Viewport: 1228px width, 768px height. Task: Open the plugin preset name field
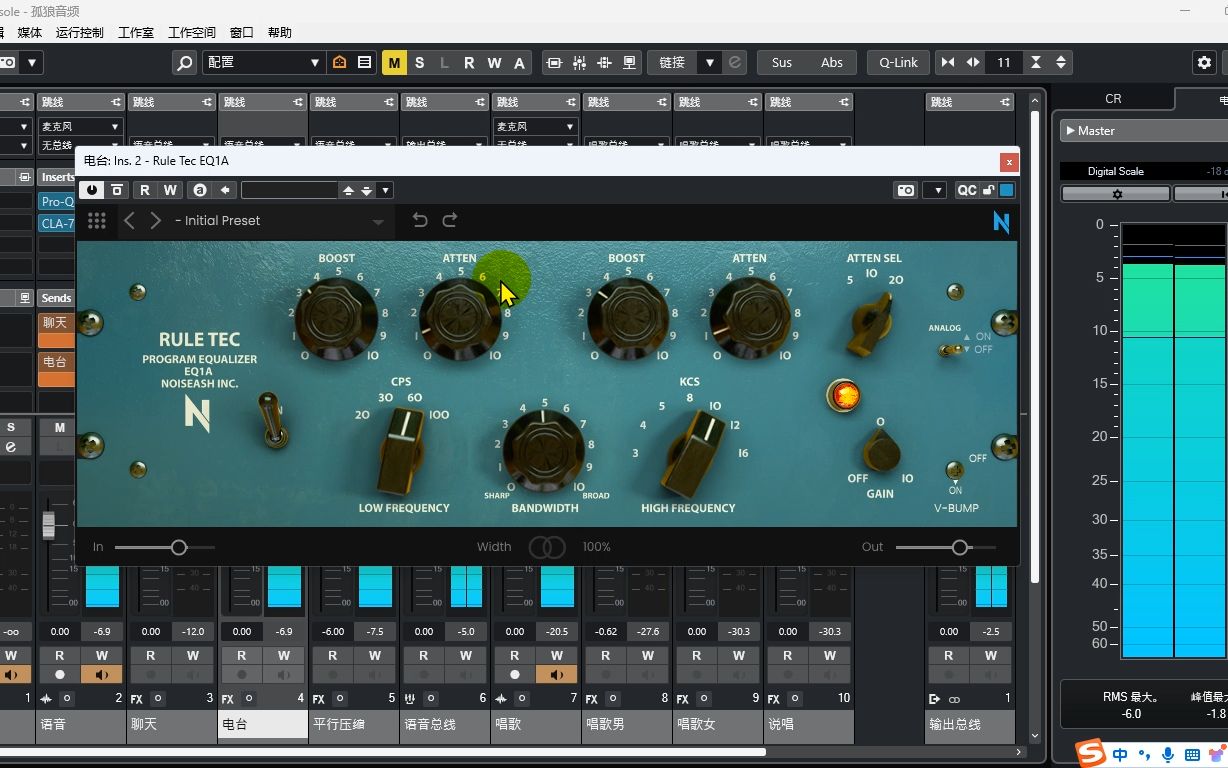click(x=290, y=190)
